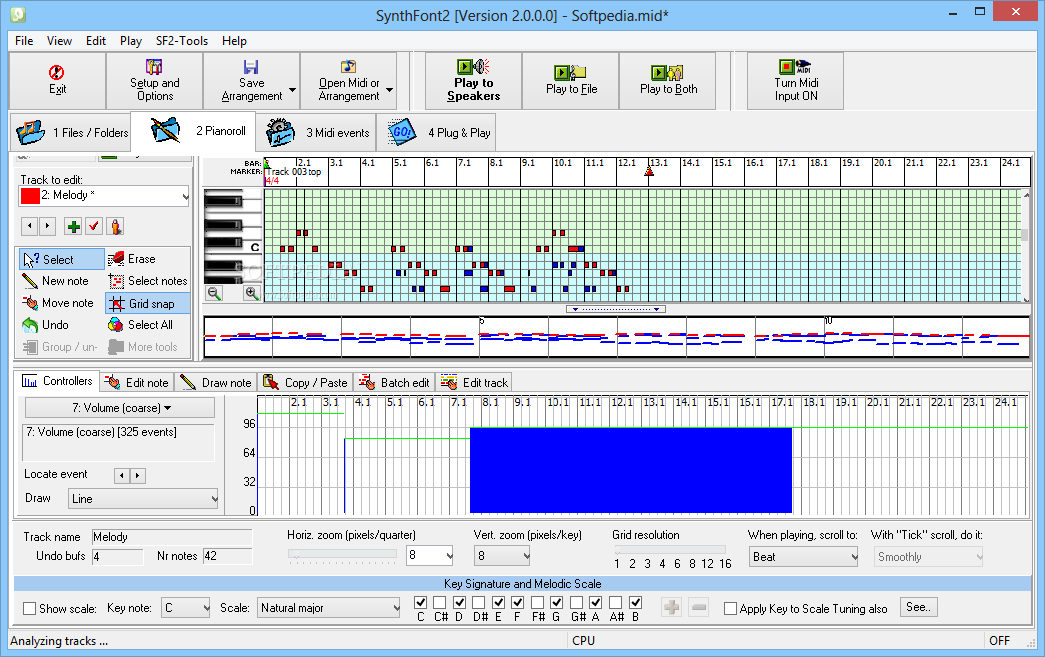Click Play to File icon

pyautogui.click(x=570, y=71)
